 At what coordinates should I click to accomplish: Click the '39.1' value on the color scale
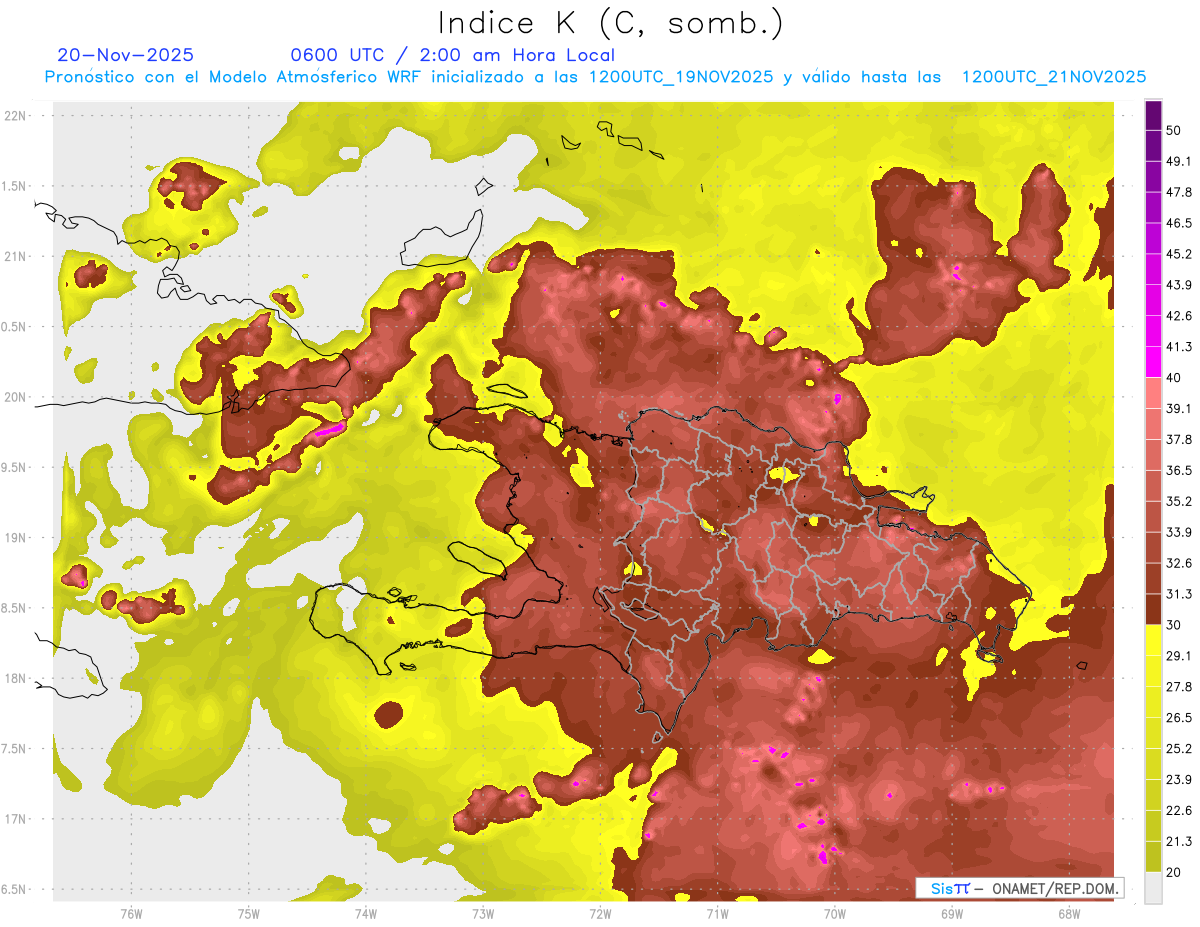coord(1179,409)
